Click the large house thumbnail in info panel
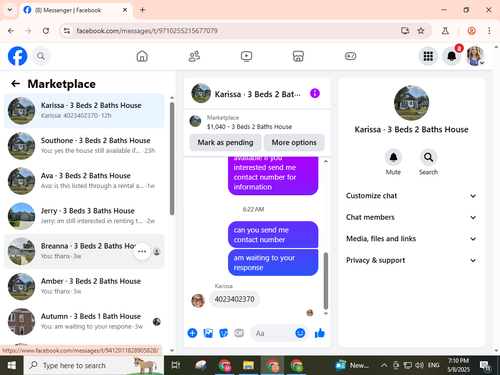Viewport: 500px width, 375px height. click(411, 103)
